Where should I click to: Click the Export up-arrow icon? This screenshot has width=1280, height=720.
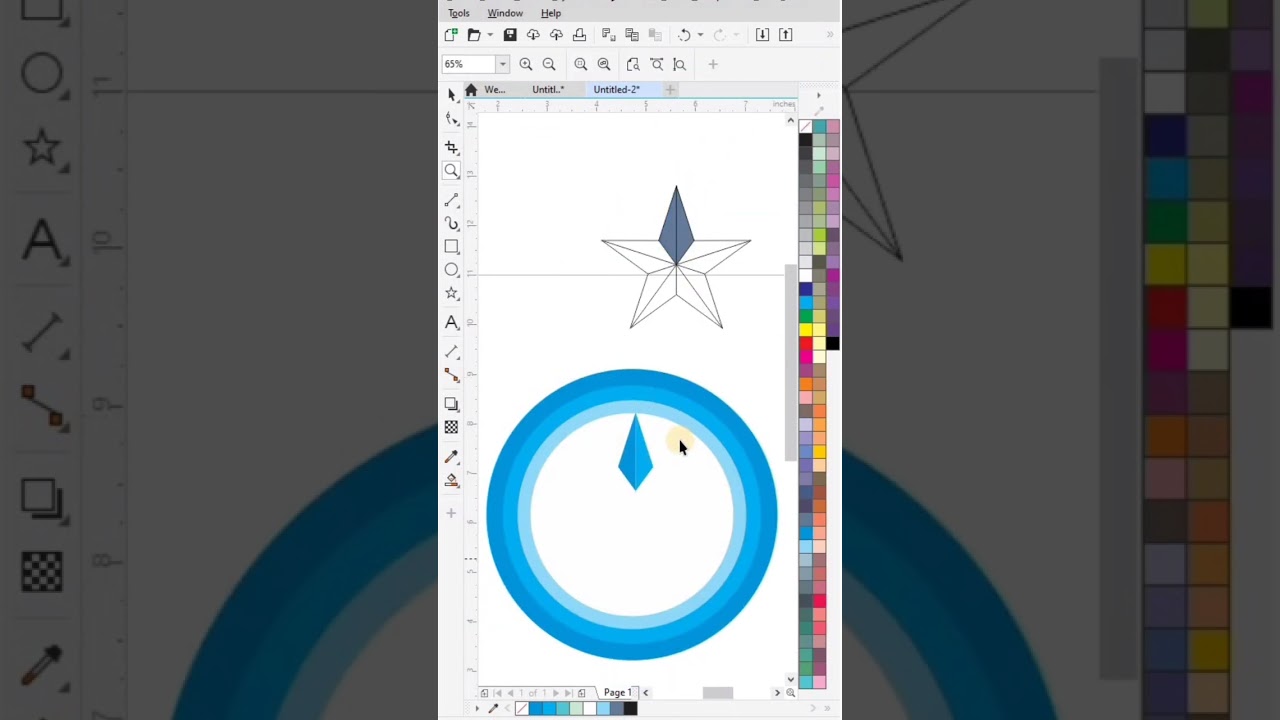pos(785,35)
